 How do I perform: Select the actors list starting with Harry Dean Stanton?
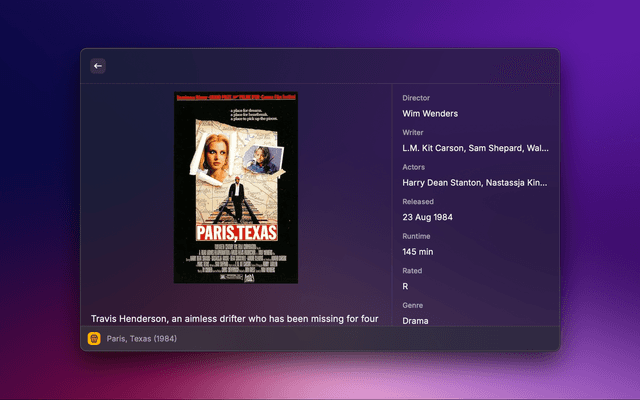(475, 183)
